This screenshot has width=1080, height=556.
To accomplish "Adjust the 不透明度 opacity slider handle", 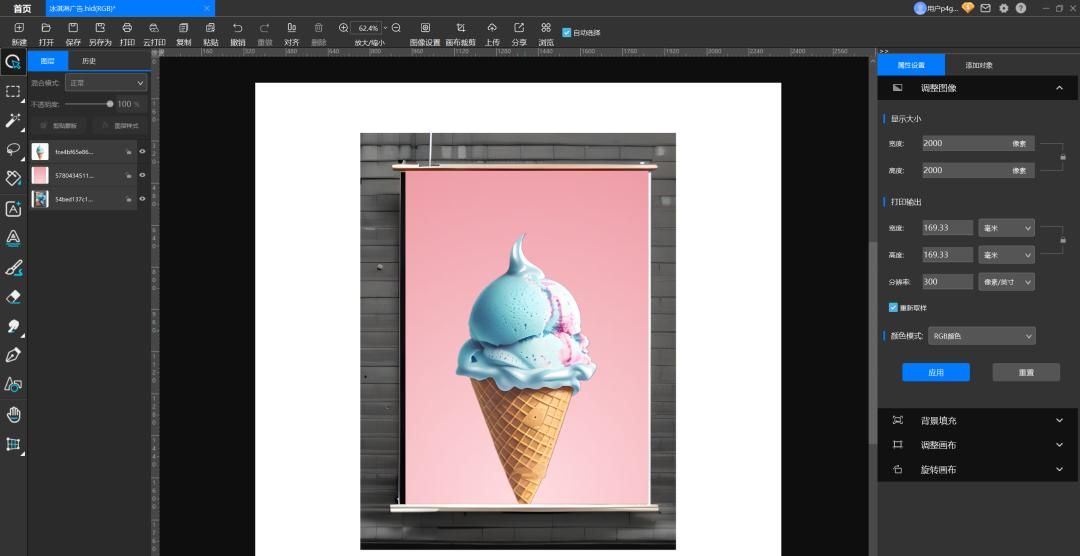I will 110,104.
